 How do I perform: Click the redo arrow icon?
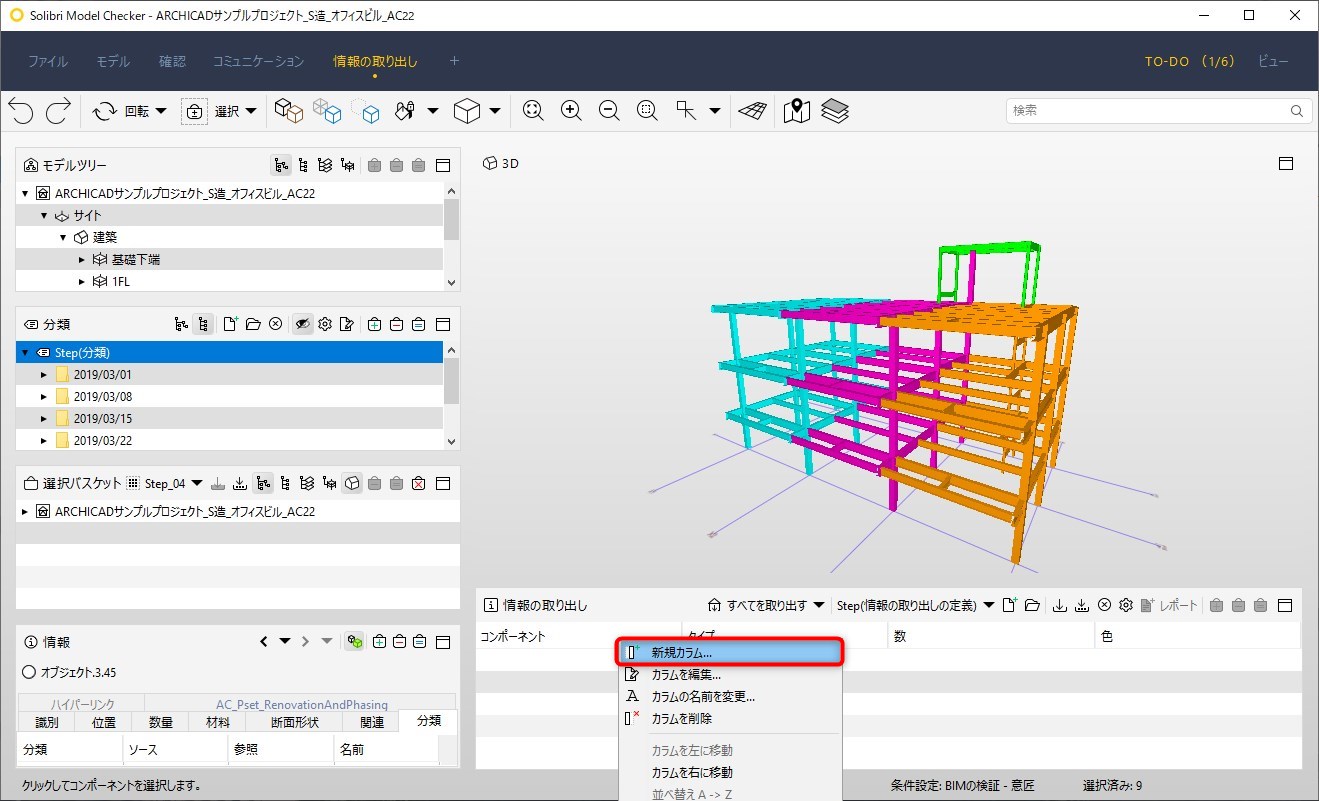click(57, 111)
